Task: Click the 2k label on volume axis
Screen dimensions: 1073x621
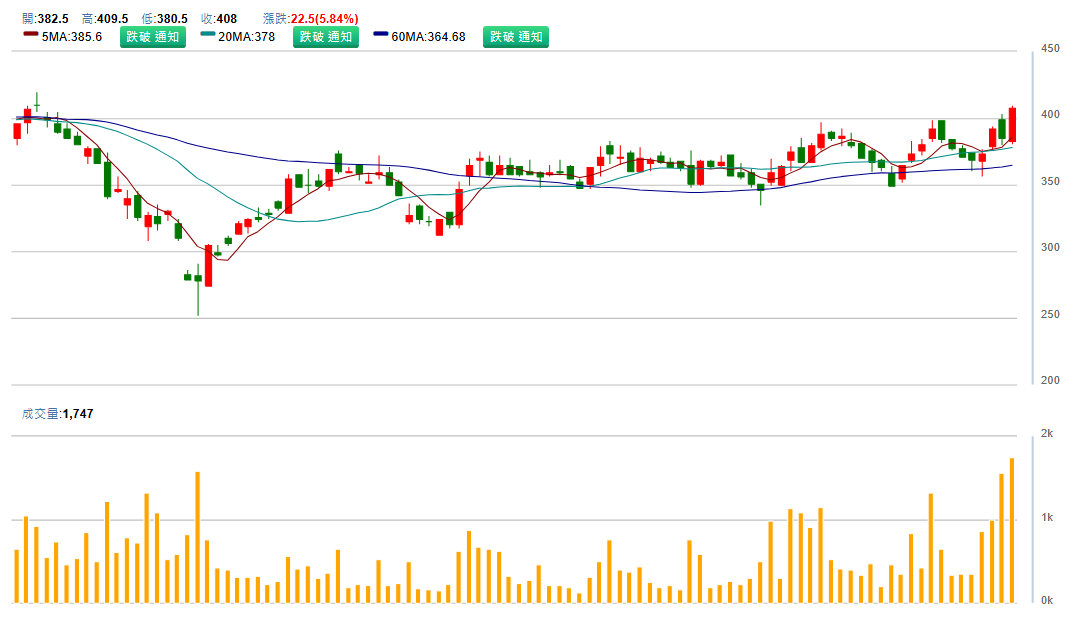Action: point(1047,434)
